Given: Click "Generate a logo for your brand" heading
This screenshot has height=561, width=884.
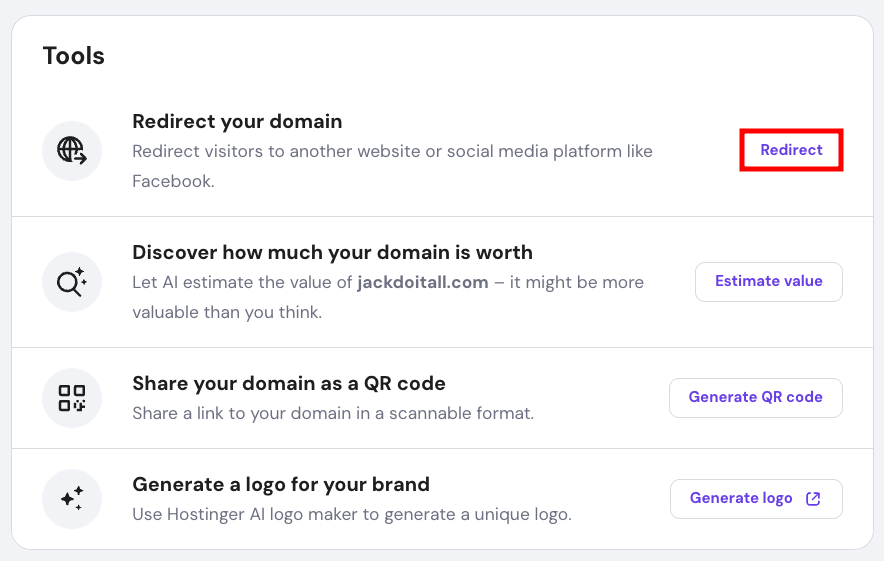Looking at the screenshot, I should pos(281,485).
